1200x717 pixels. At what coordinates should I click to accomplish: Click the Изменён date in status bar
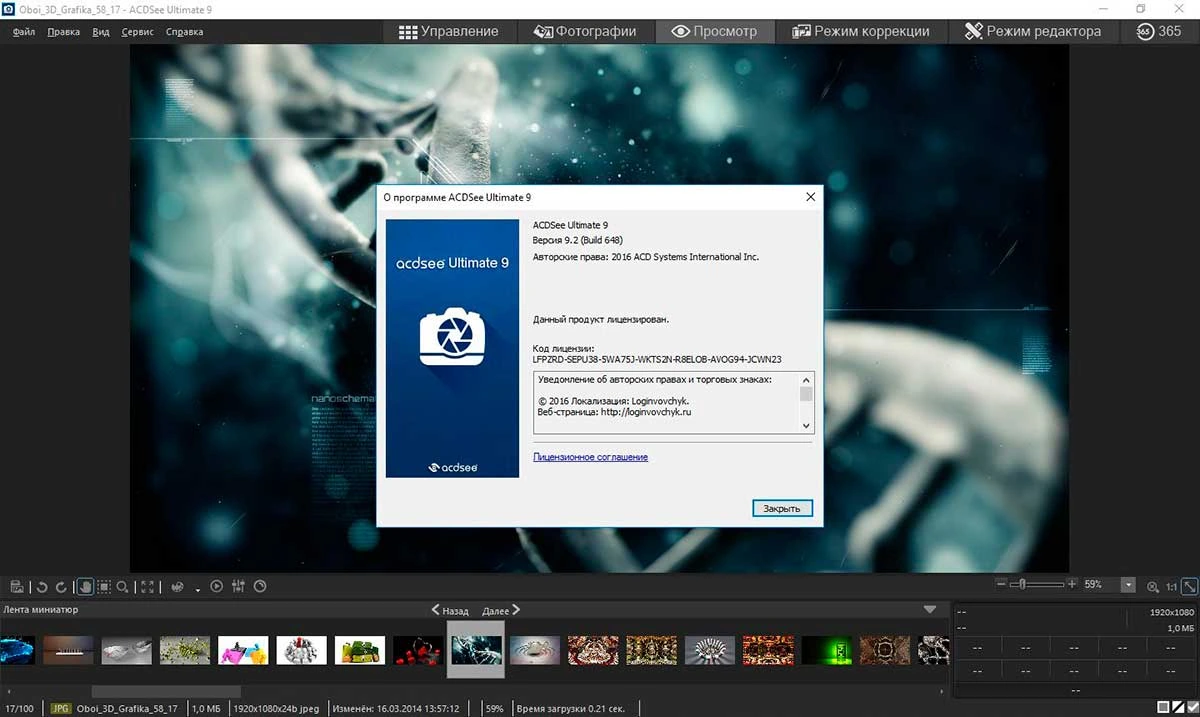[396, 708]
